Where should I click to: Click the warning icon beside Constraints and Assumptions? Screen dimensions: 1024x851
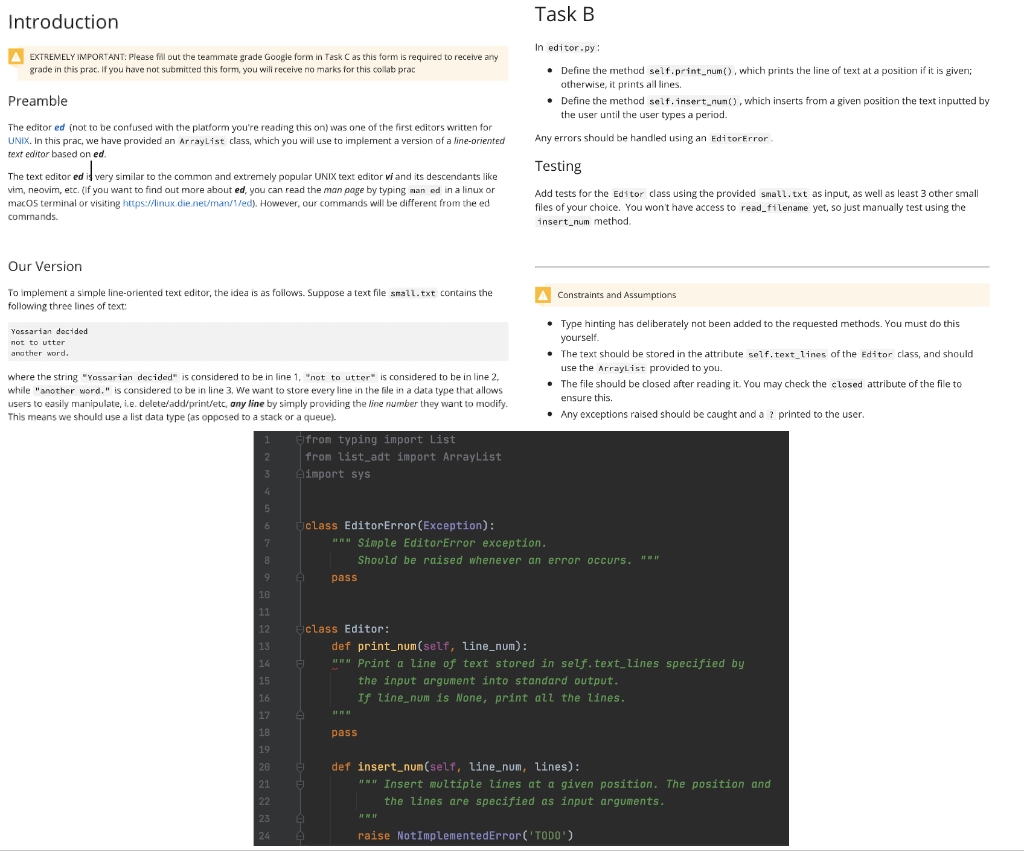pos(543,295)
